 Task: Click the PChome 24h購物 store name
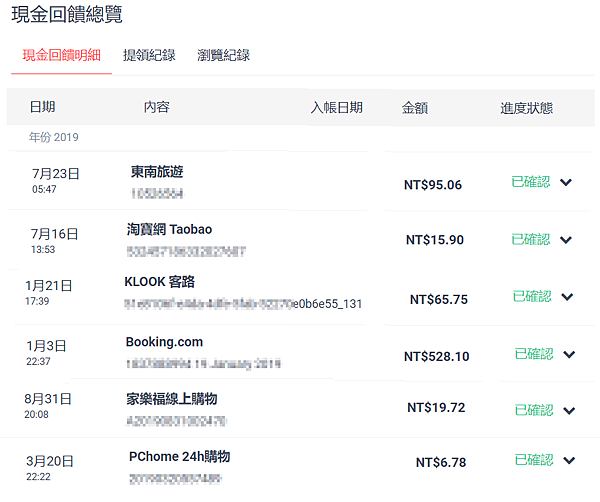click(180, 456)
